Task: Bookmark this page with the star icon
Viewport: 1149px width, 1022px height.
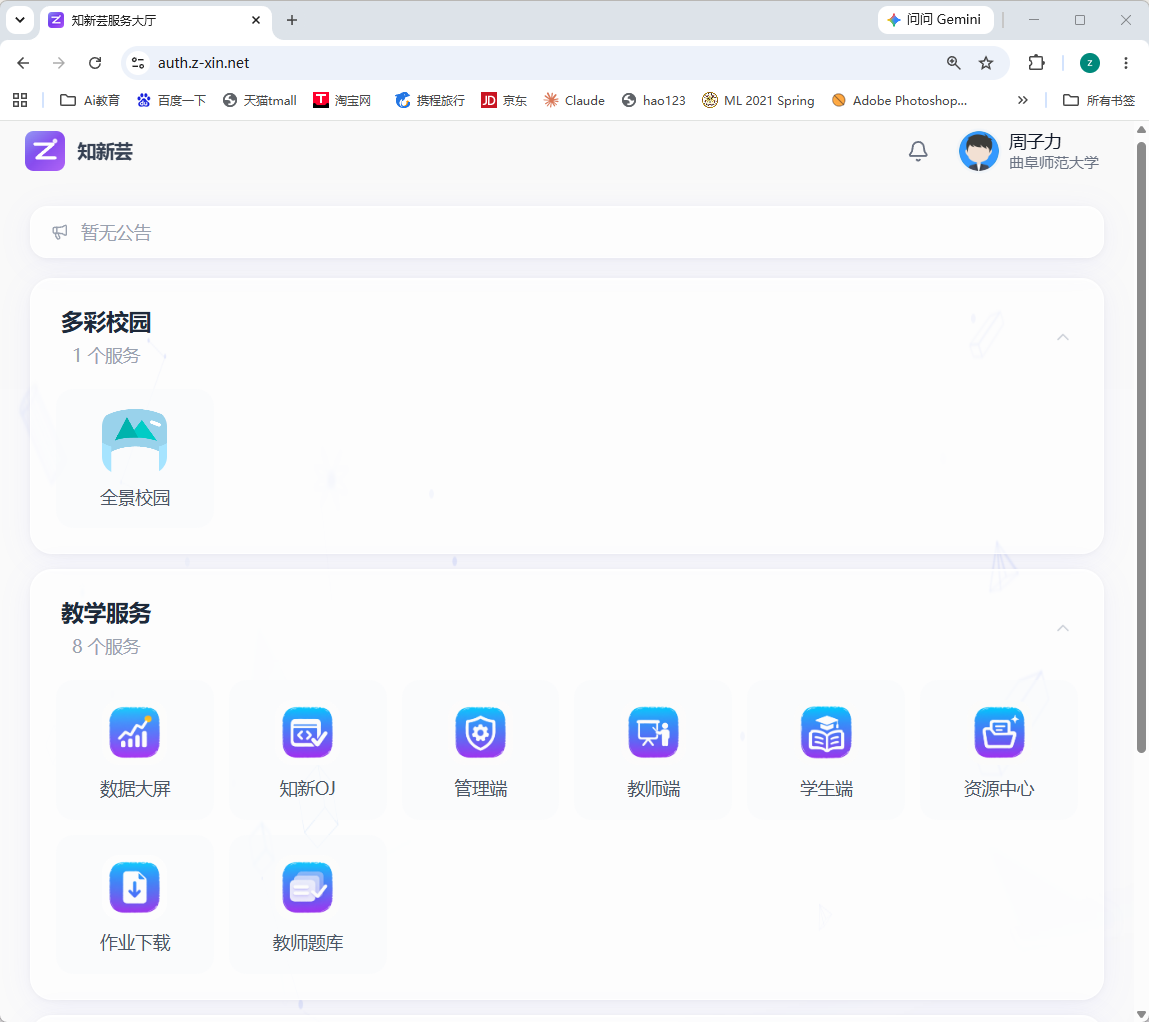Action: click(986, 63)
